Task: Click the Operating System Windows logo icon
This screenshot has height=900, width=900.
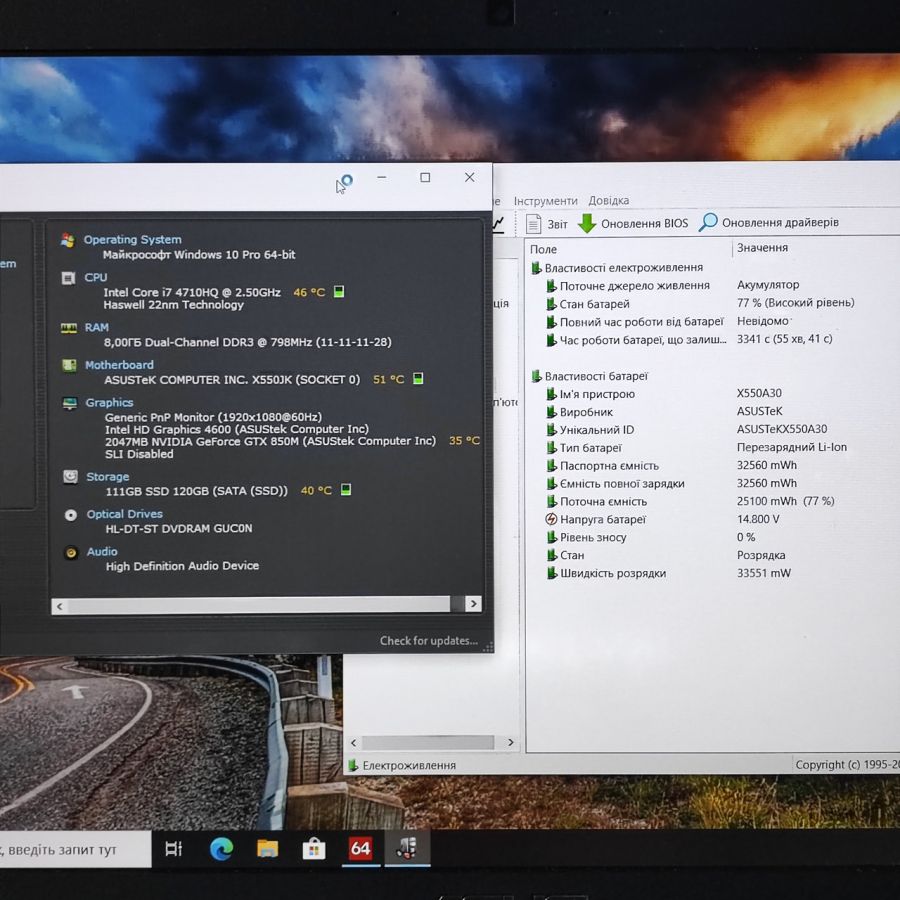Action: point(68,240)
